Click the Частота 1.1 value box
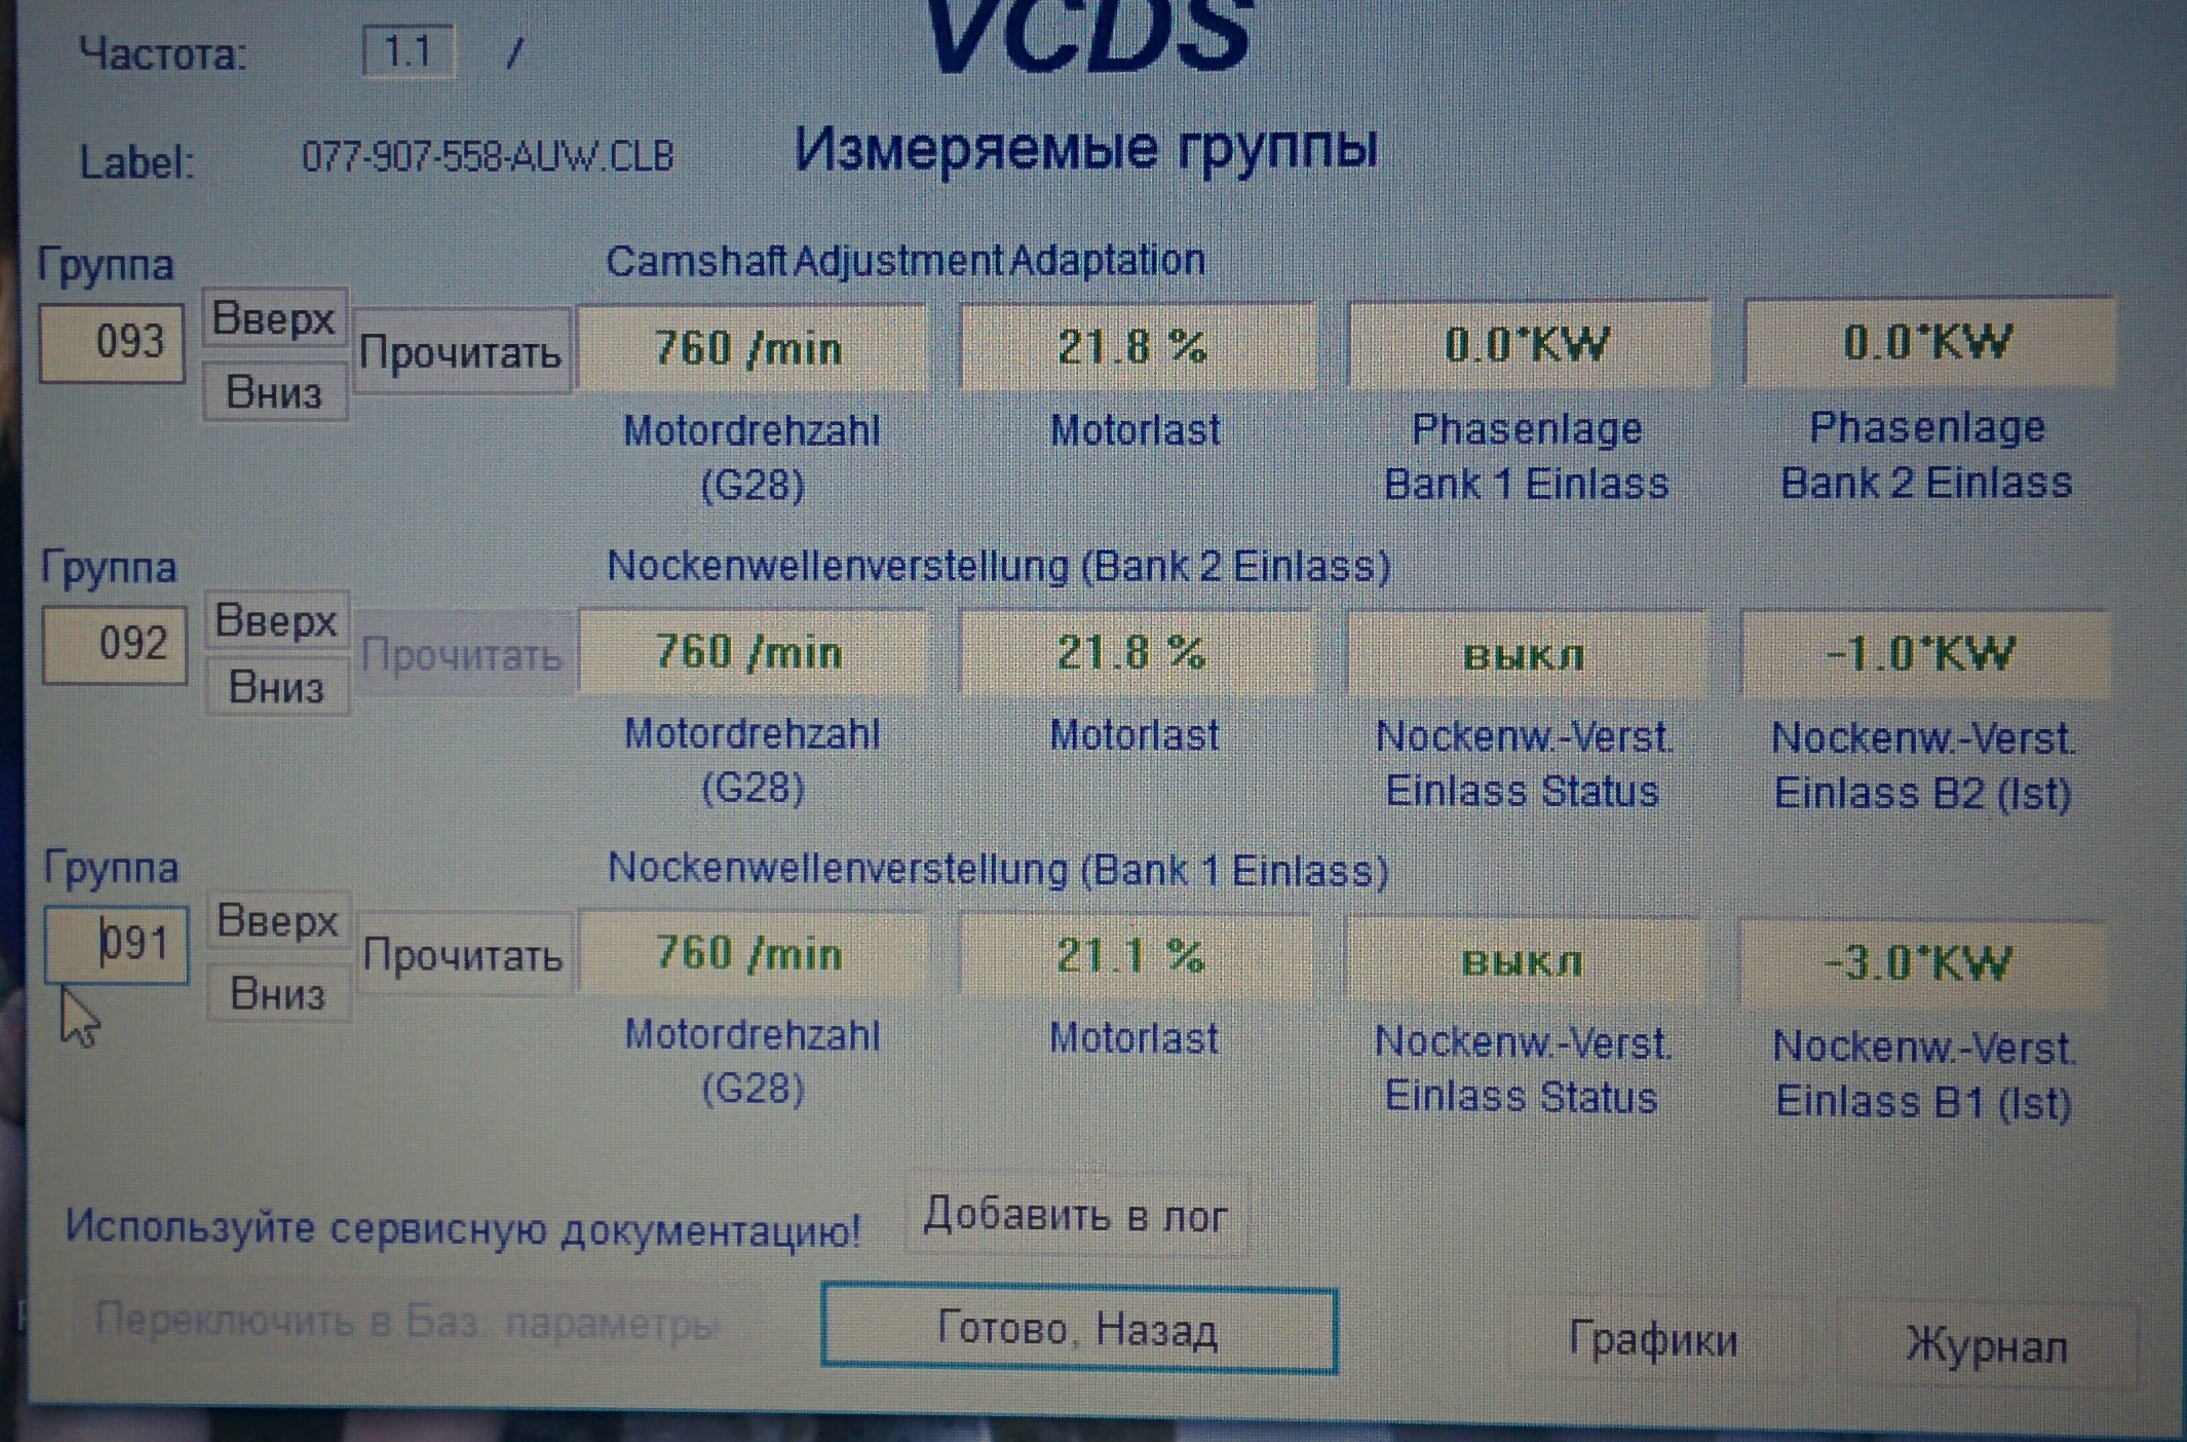The image size is (2187, 1442). [x=408, y=52]
